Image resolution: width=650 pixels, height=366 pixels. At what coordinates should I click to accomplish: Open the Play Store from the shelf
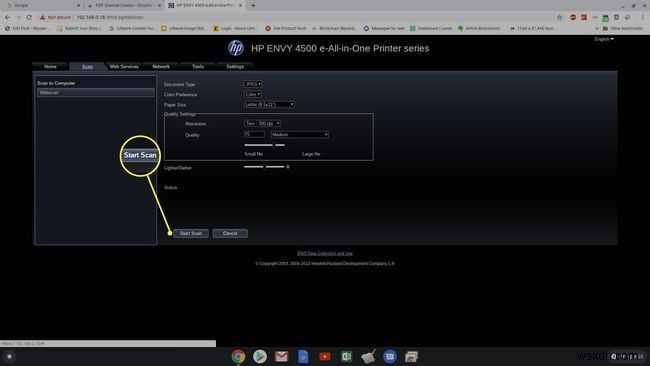[x=260, y=356]
